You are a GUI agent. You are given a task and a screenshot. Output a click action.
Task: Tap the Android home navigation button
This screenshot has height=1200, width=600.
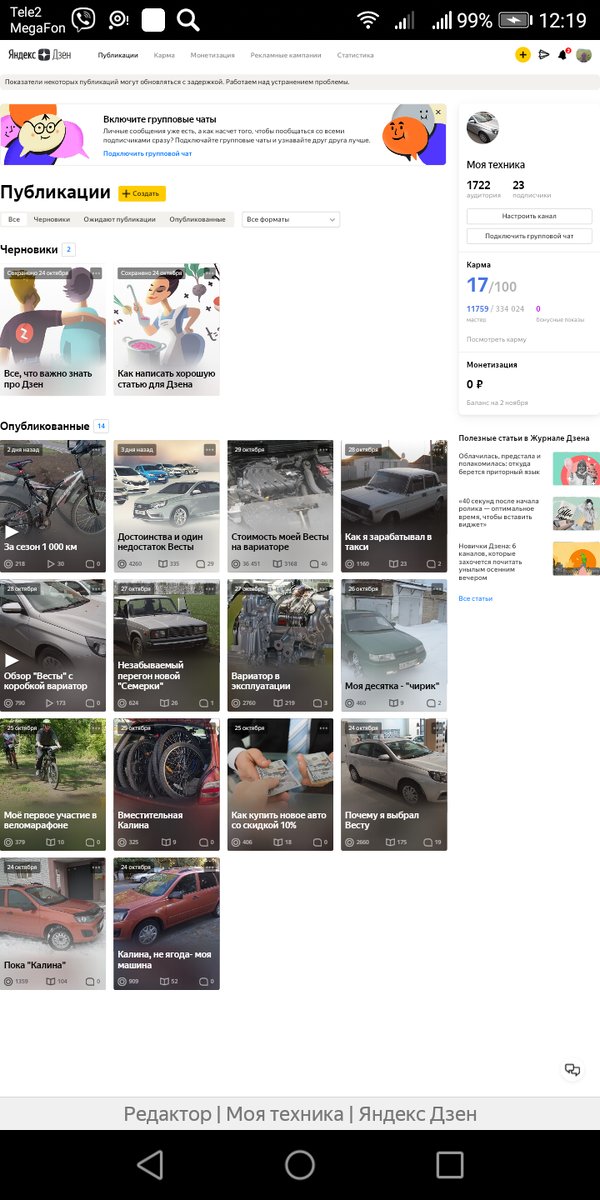coord(300,1164)
